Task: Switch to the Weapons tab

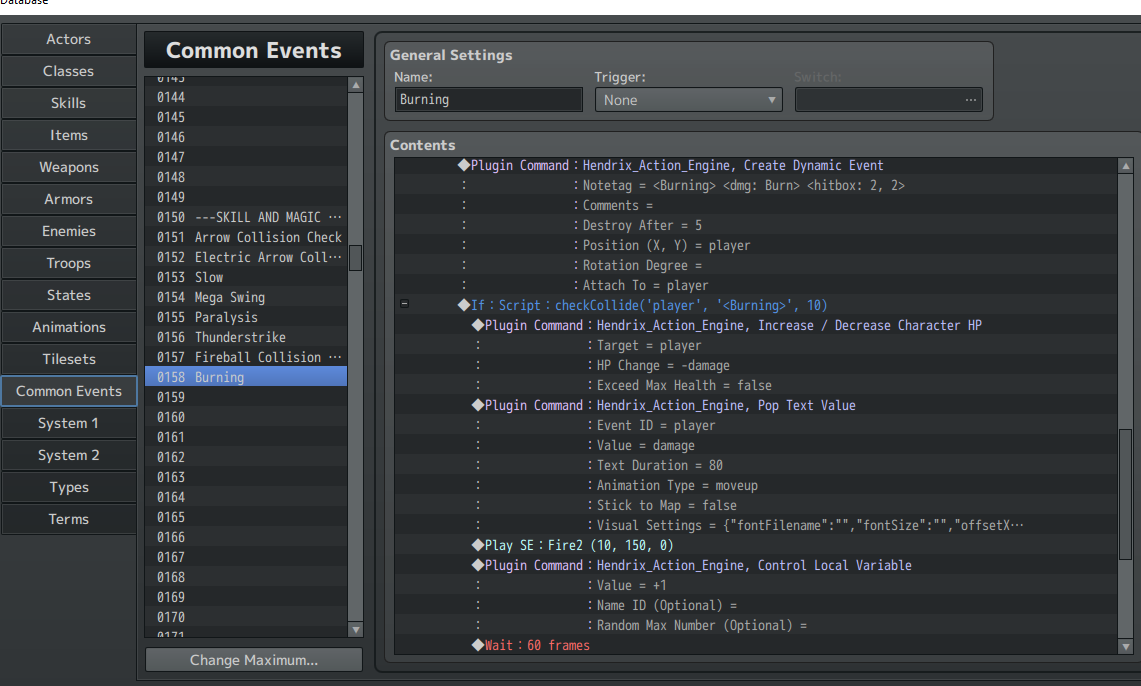Action: pyautogui.click(x=68, y=167)
